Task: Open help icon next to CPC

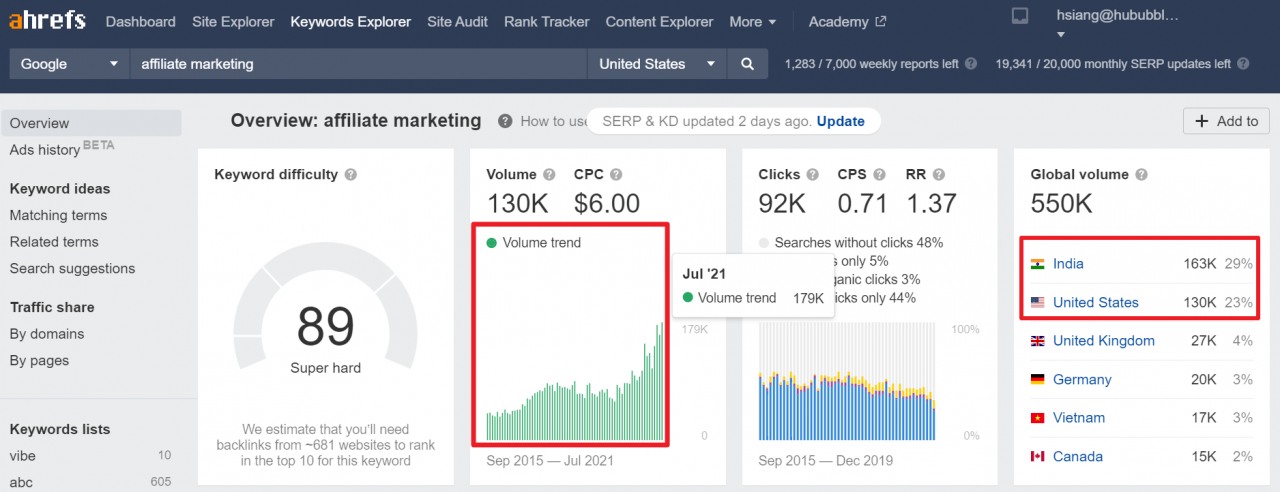Action: 616,174
